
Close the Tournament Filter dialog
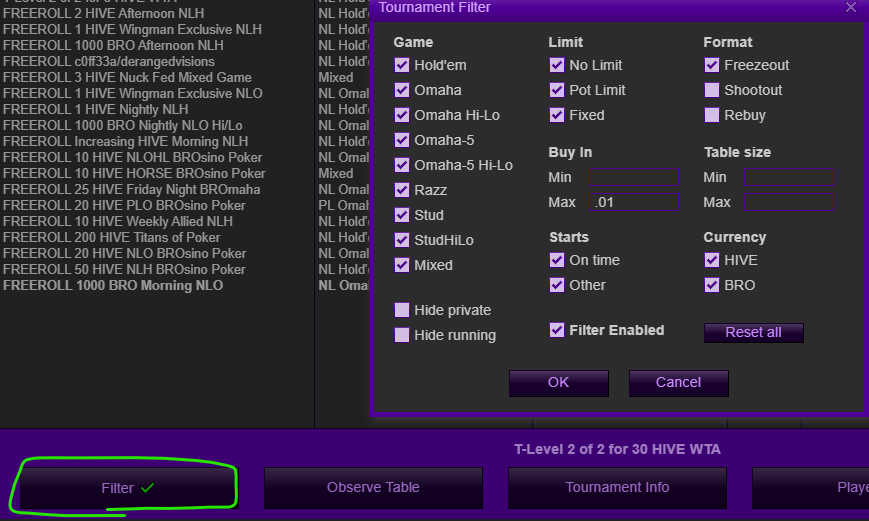(851, 7)
